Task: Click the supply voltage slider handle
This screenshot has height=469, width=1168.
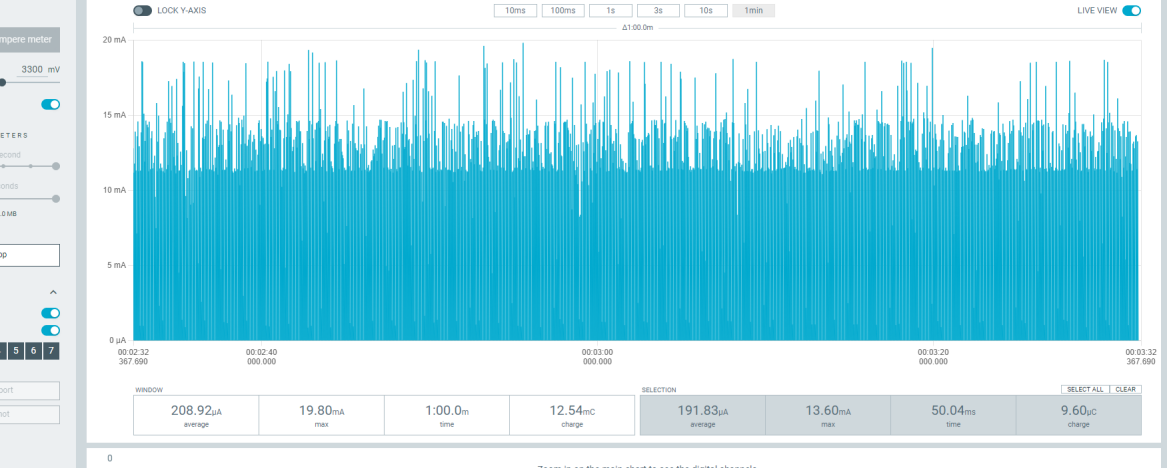Action: point(2,83)
